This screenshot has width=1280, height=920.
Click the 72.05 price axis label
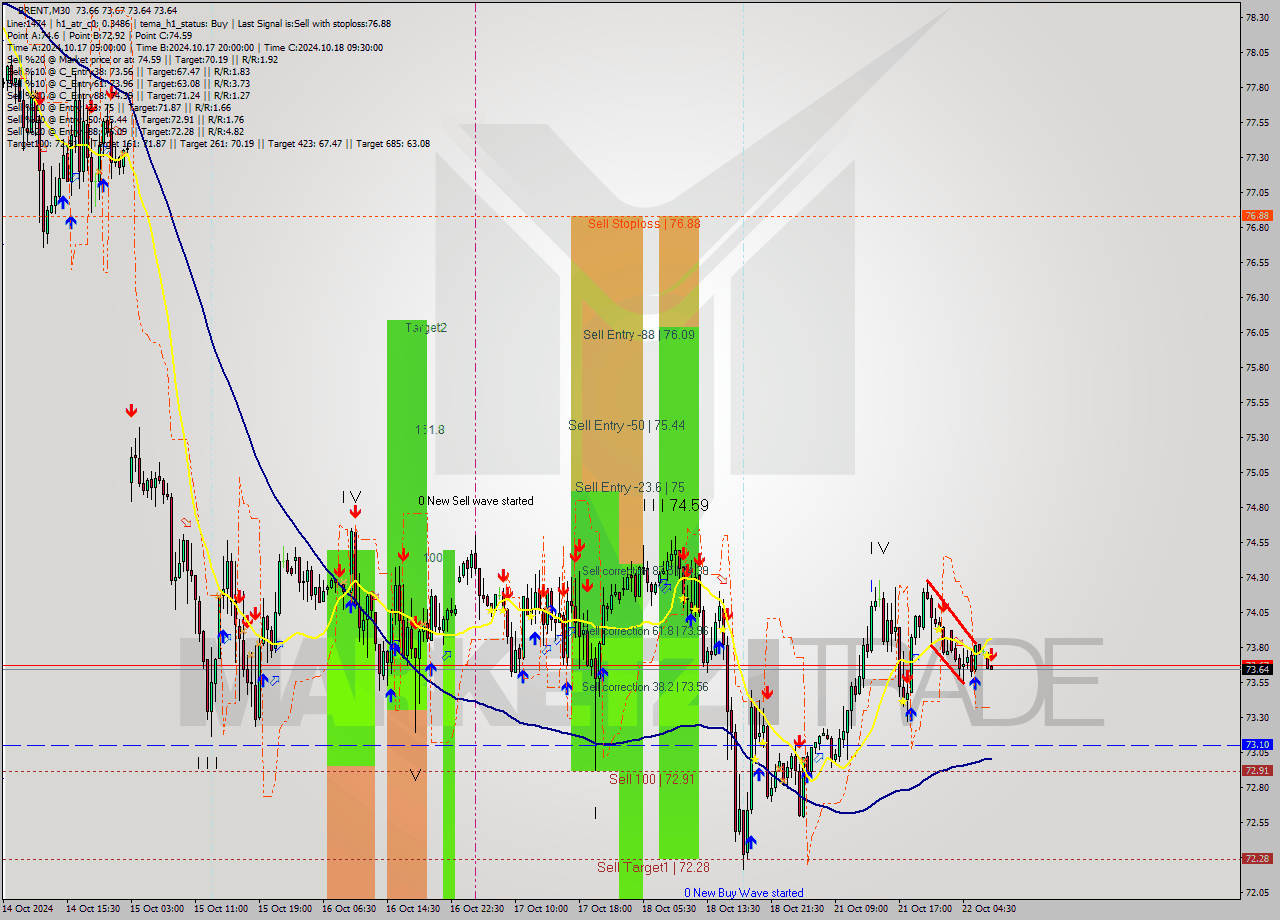pyautogui.click(x=1257, y=892)
